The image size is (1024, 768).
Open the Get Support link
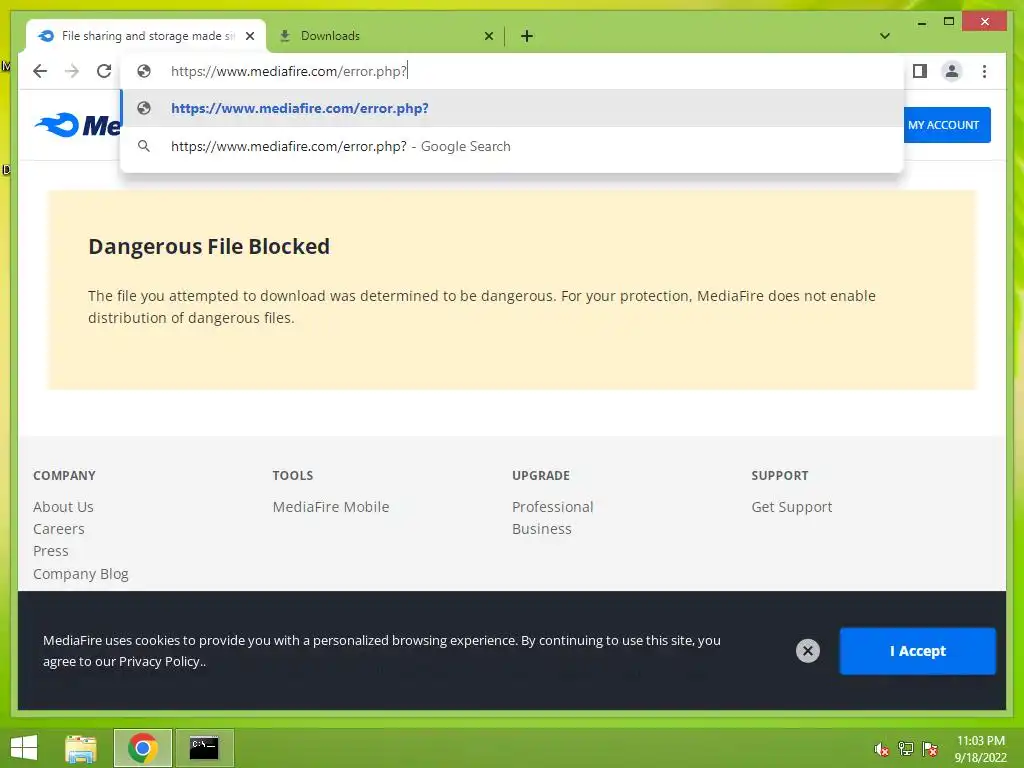point(792,507)
